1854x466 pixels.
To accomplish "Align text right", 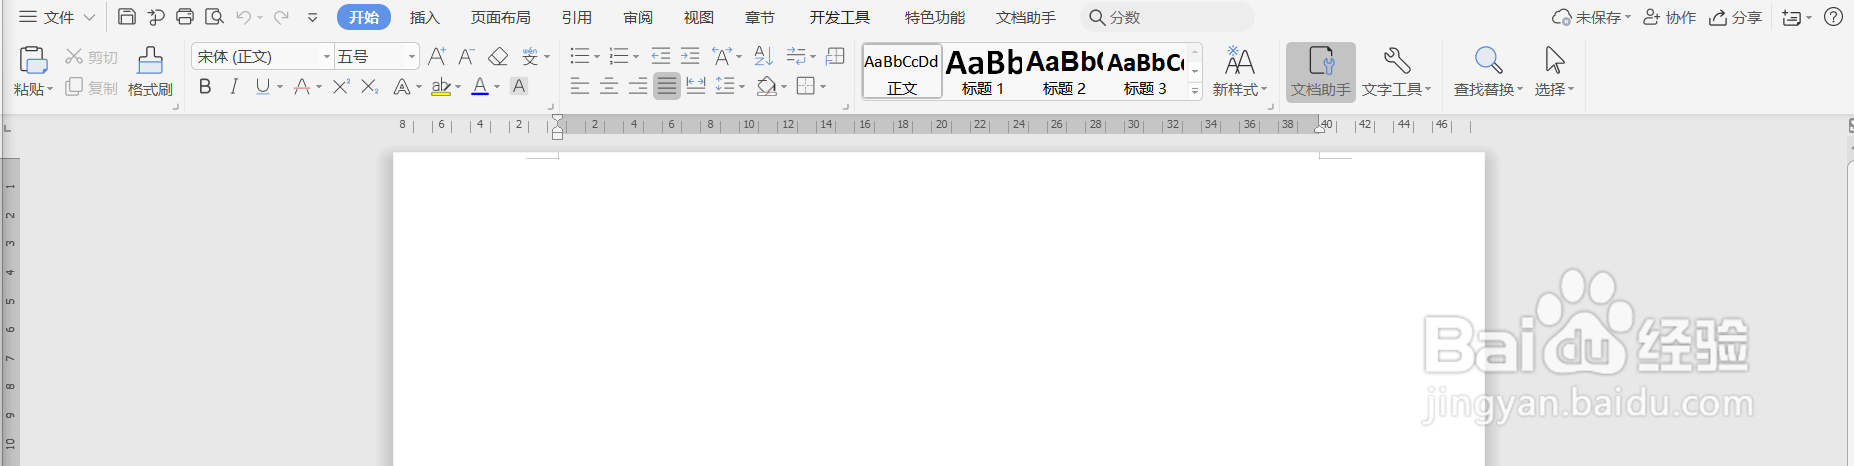I will tap(638, 87).
